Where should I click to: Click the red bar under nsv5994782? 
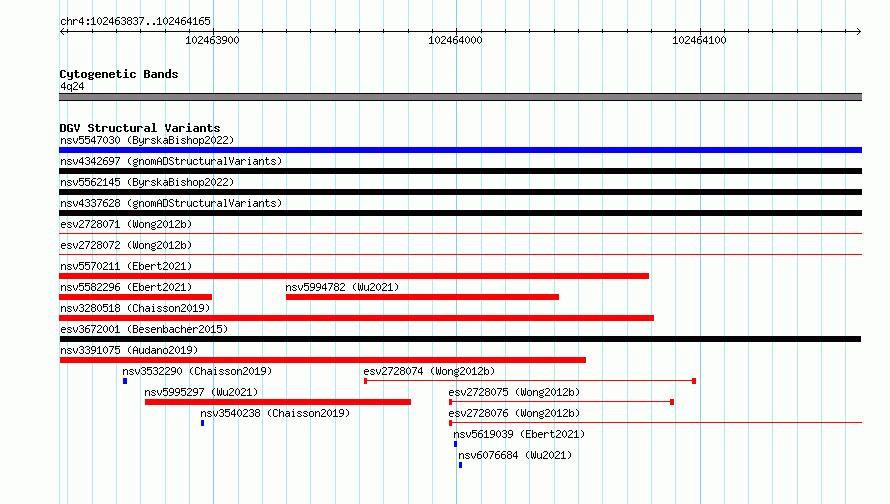pos(422,297)
